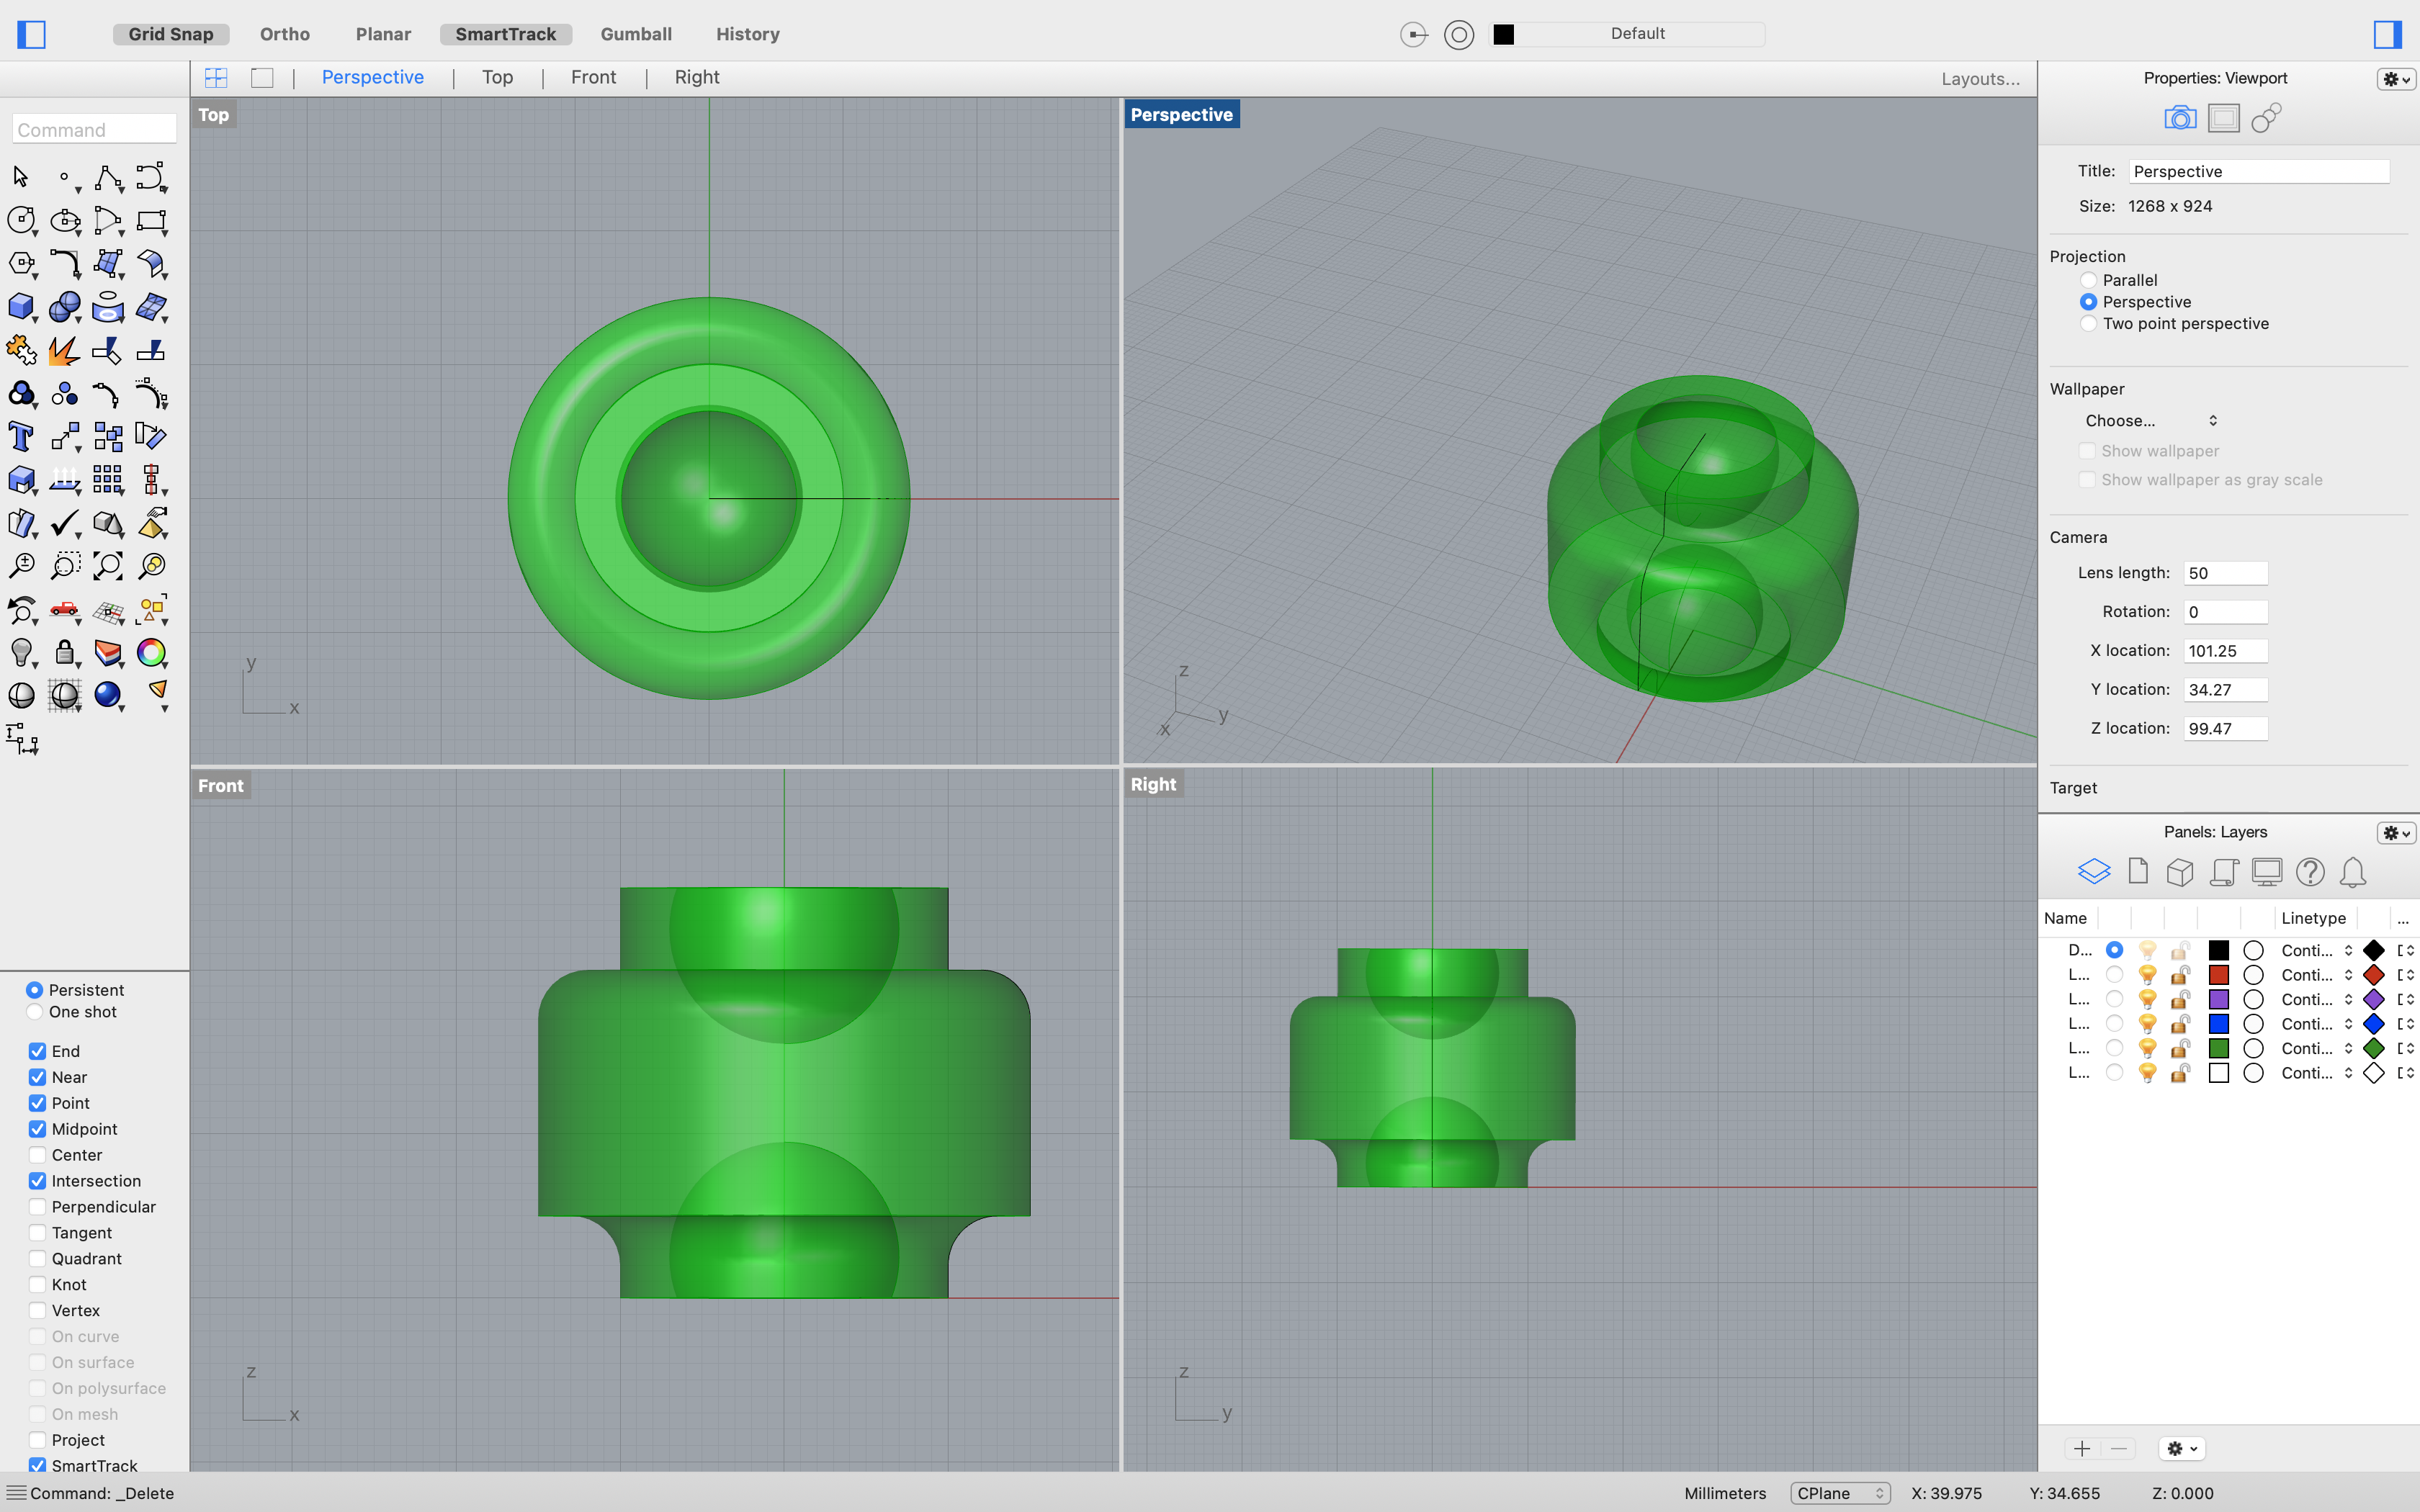Select the Text object tool
This screenshot has height=1512, width=2420.
click(20, 437)
